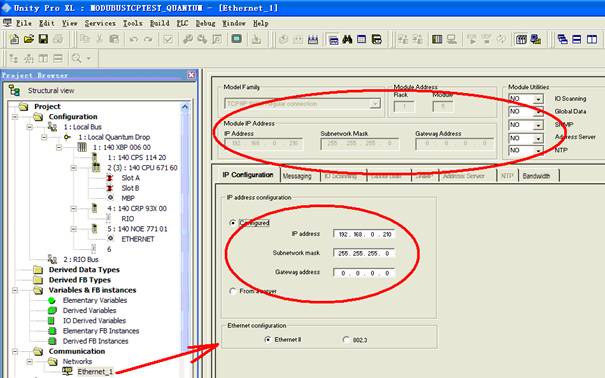Click the RIO Bus icon in tree

coord(52,259)
